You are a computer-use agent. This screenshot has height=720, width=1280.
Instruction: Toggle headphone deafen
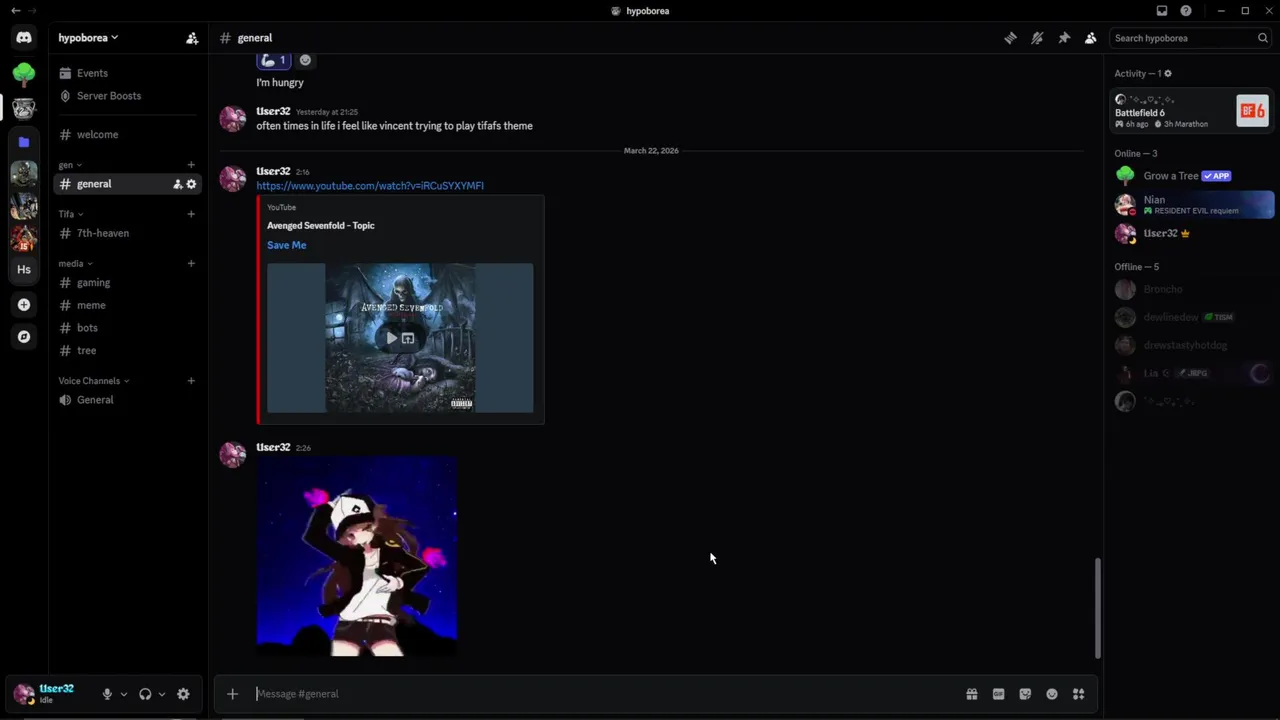click(145, 694)
